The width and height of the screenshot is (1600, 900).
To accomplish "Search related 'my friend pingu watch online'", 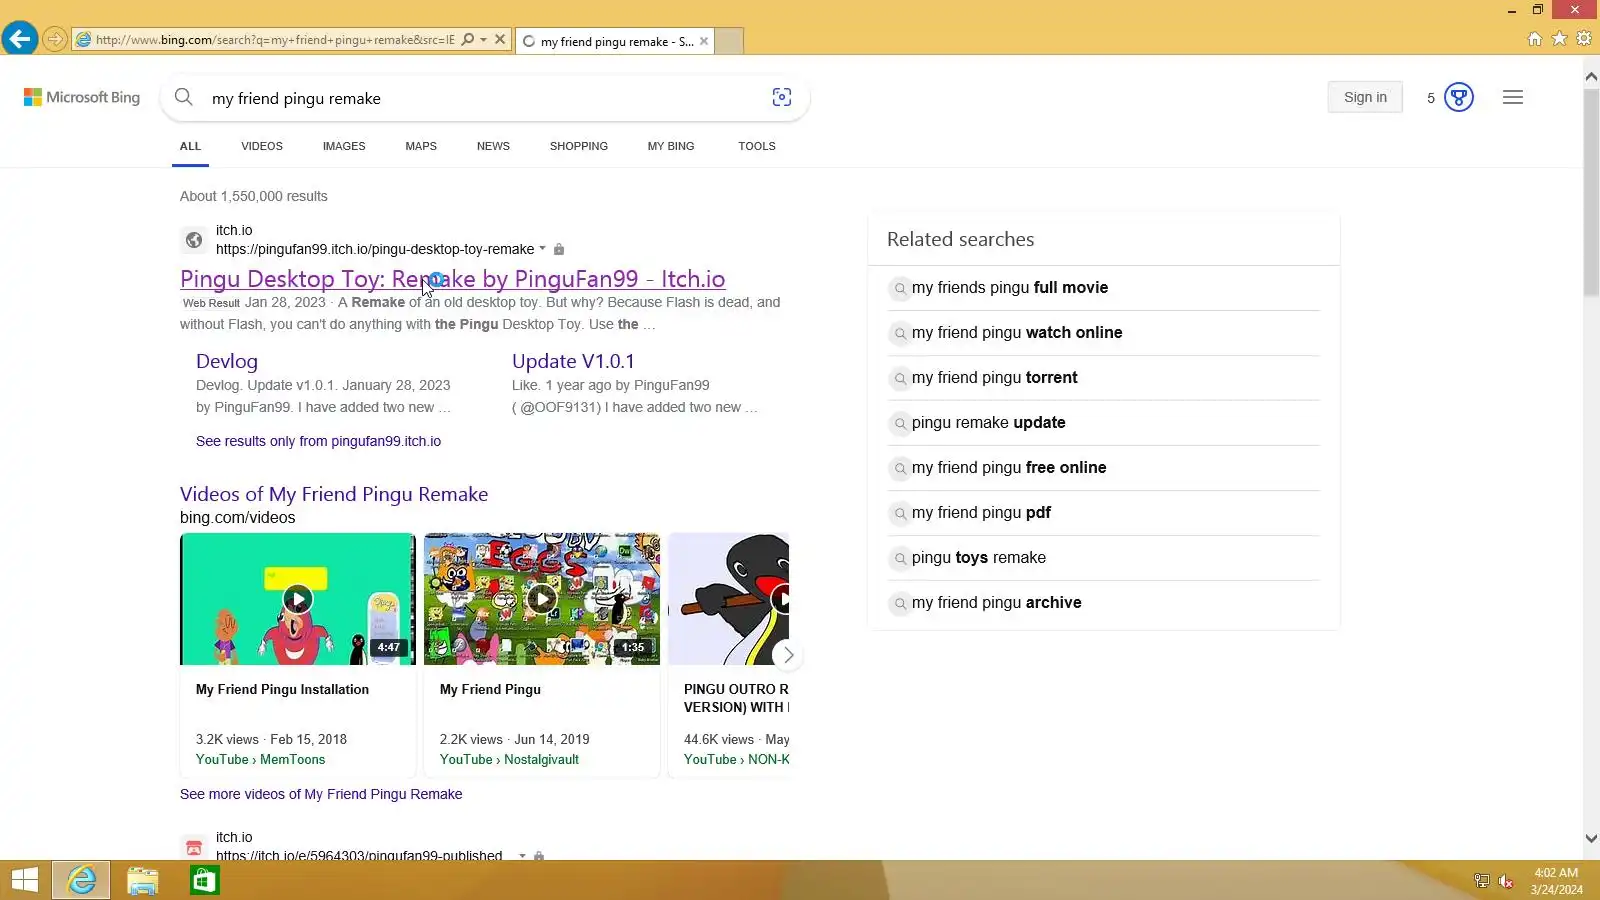I will (x=1103, y=333).
